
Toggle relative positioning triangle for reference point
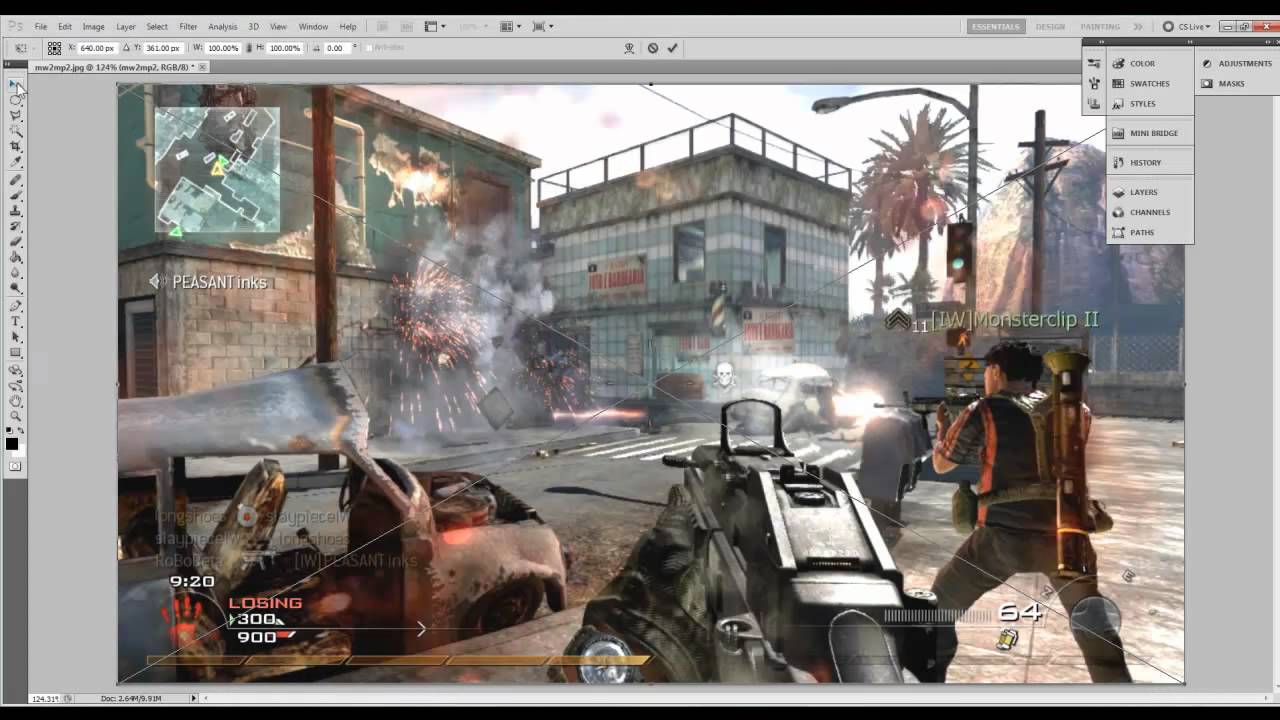(127, 48)
